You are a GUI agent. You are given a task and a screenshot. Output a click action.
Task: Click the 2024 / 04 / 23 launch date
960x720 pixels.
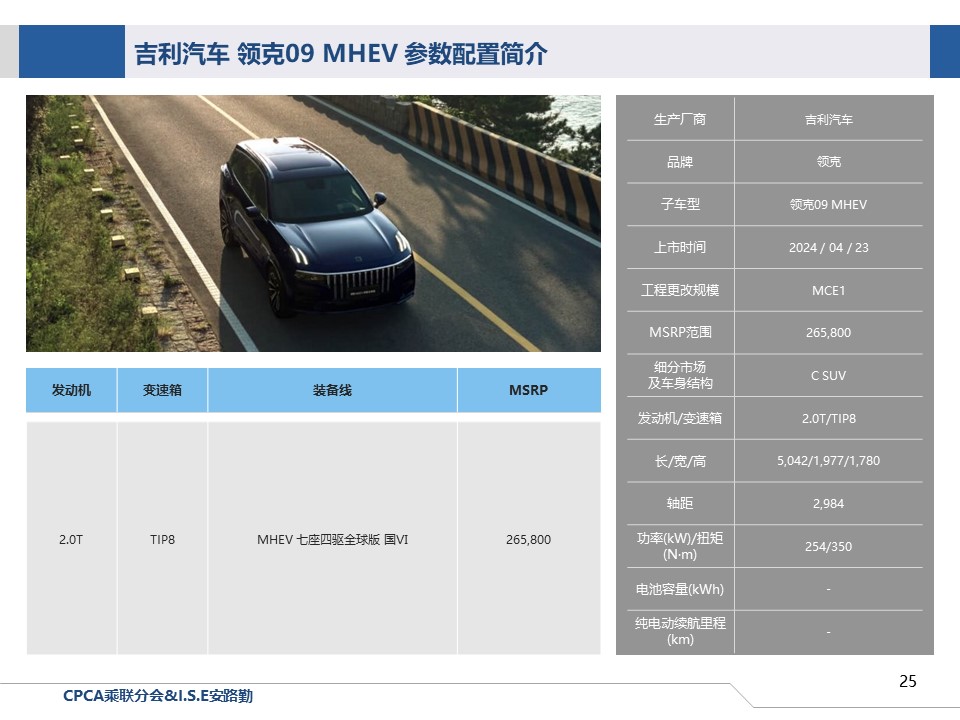tap(828, 247)
